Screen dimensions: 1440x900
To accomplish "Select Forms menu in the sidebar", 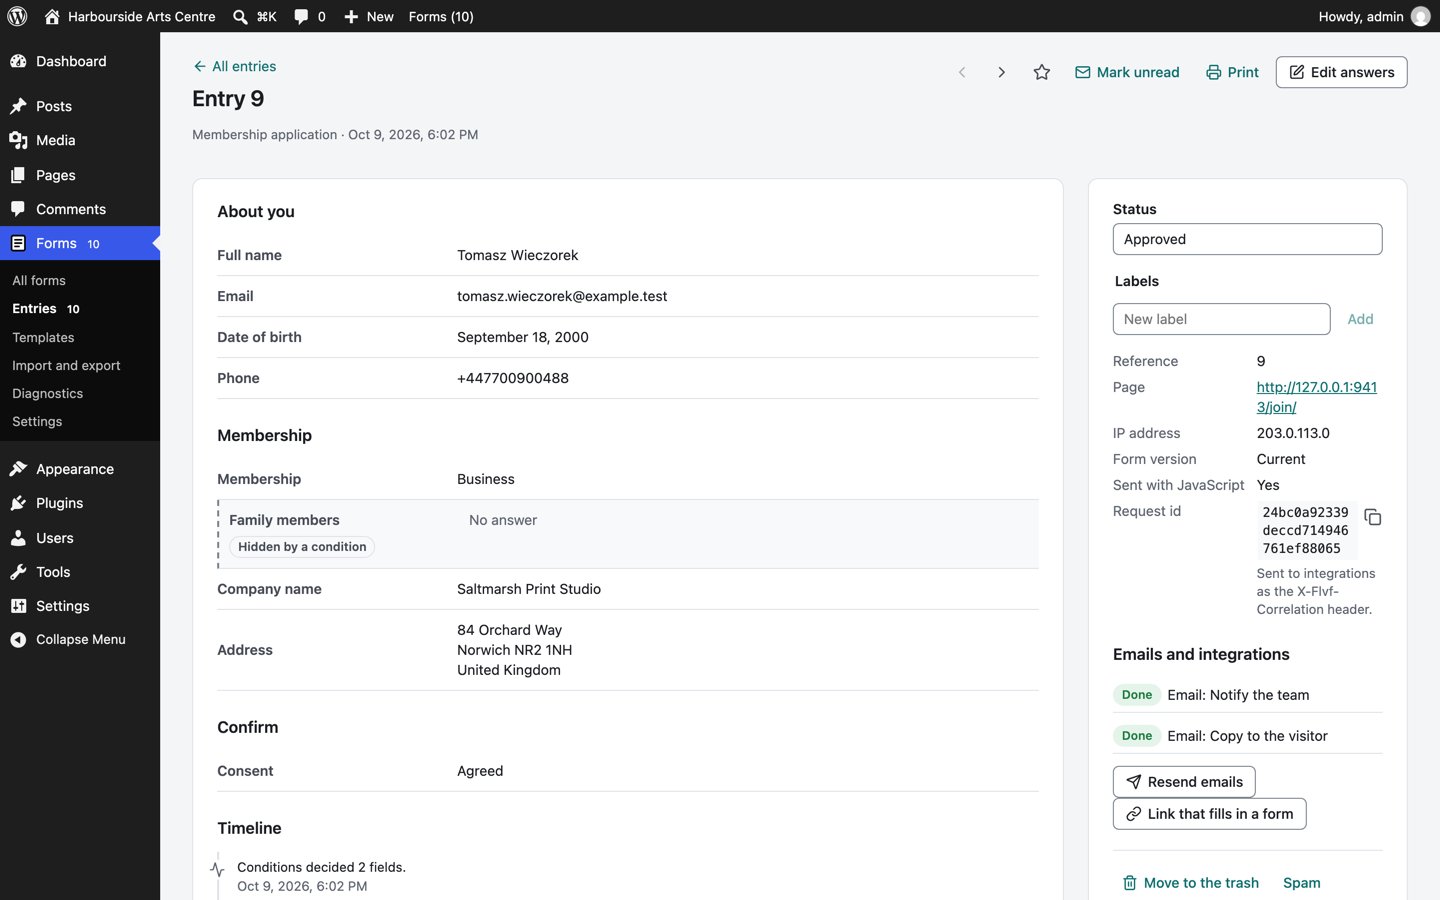I will pos(80,243).
